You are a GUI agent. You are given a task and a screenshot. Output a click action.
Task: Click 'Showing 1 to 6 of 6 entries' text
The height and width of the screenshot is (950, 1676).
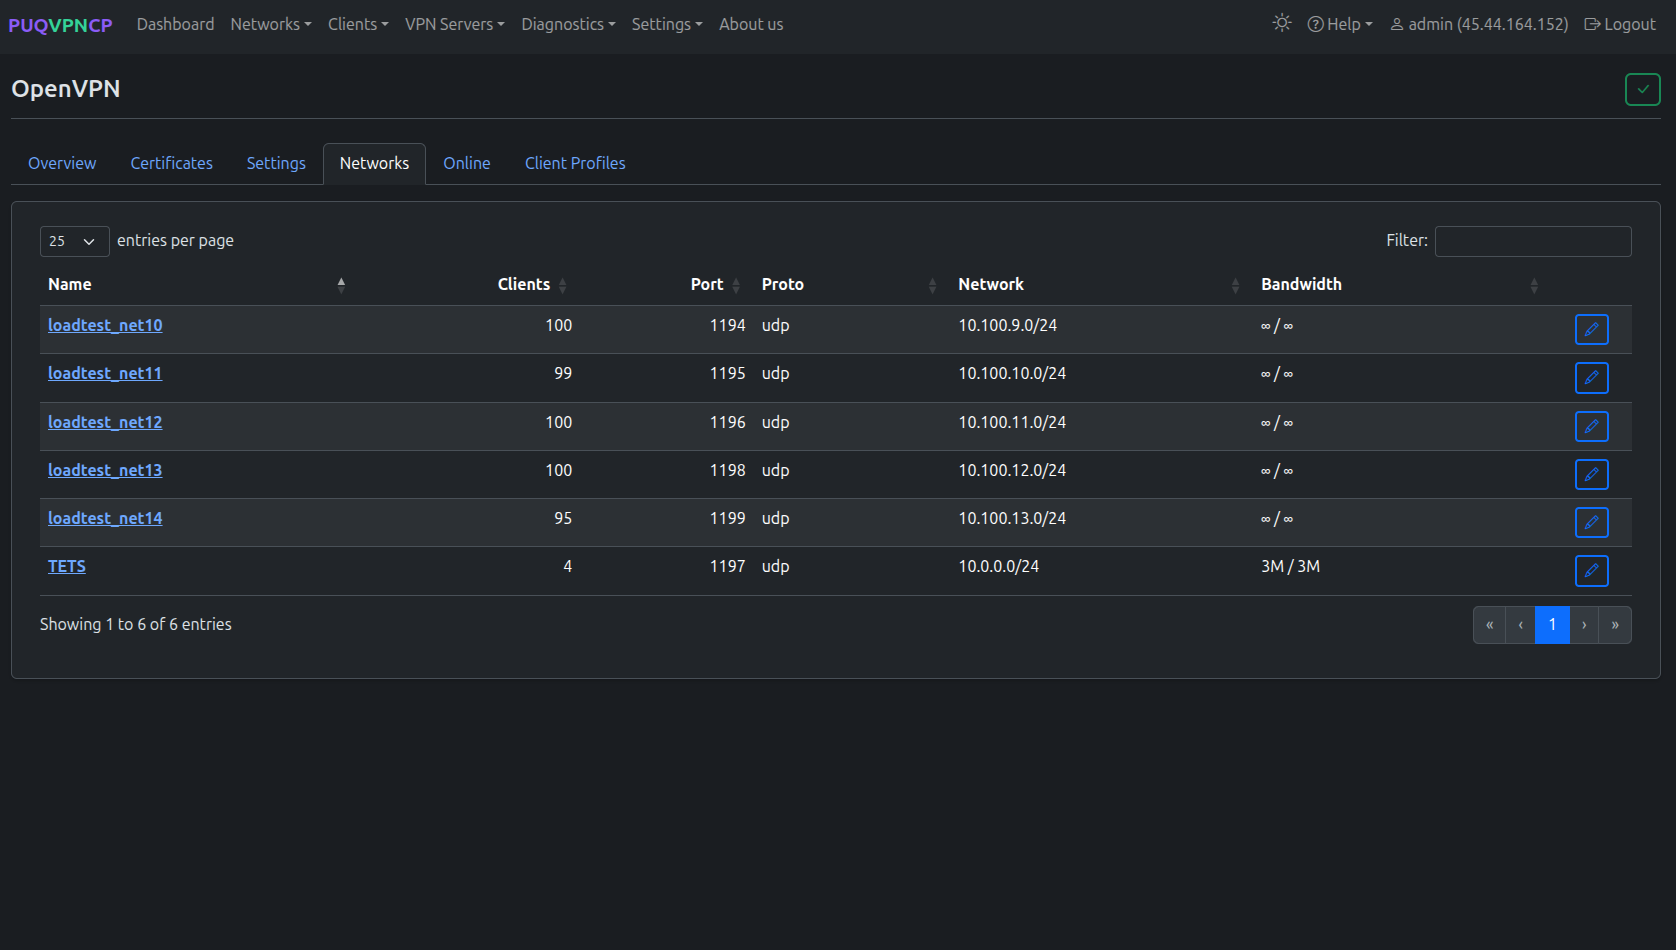(x=136, y=624)
